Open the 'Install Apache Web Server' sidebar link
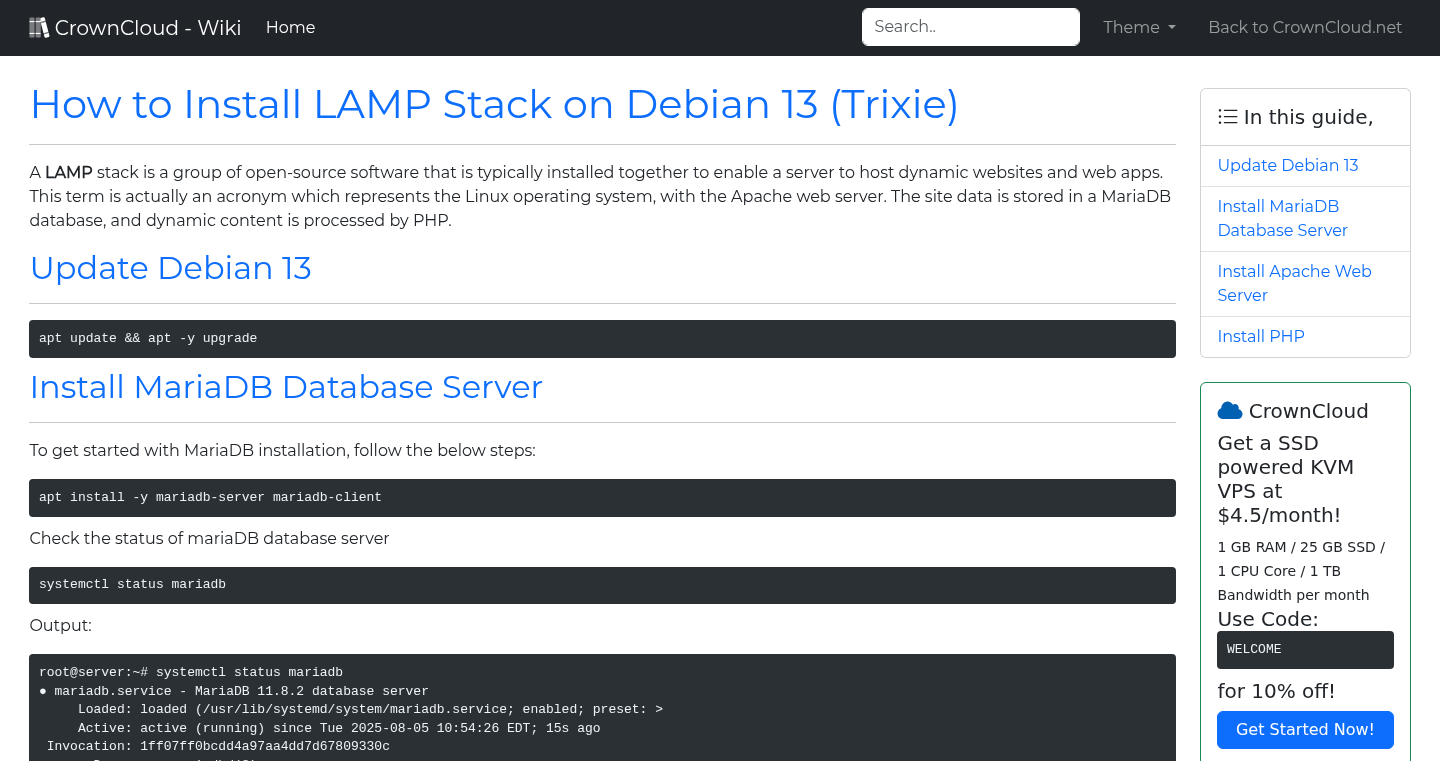 click(1294, 283)
